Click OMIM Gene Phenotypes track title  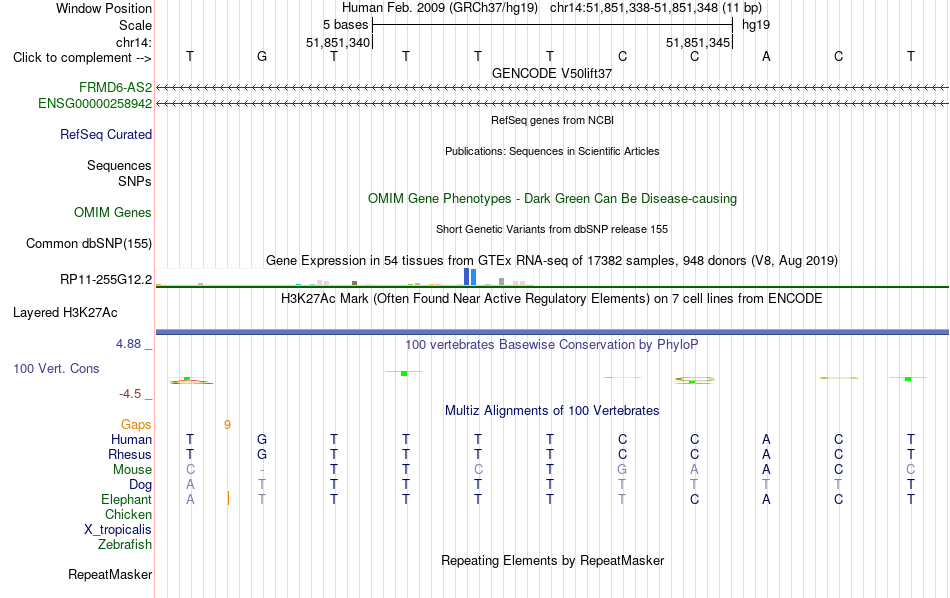[x=553, y=199]
